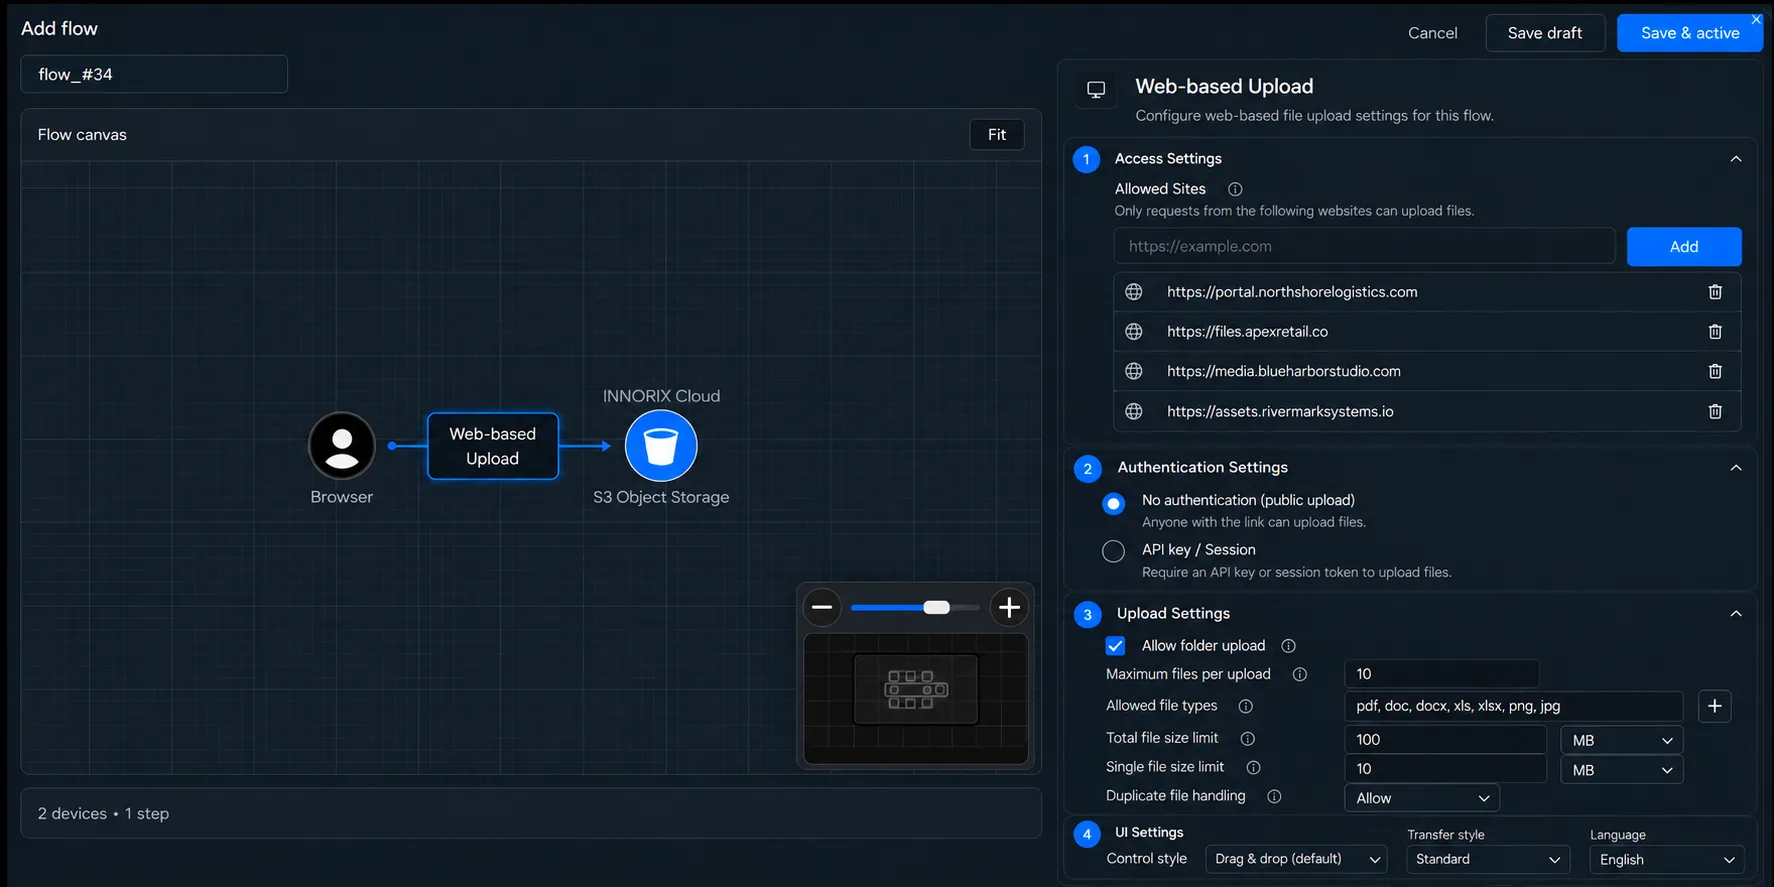This screenshot has width=1774, height=887.
Task: Remove files.apexretail.co with its trash icon
Action: 1715,332
